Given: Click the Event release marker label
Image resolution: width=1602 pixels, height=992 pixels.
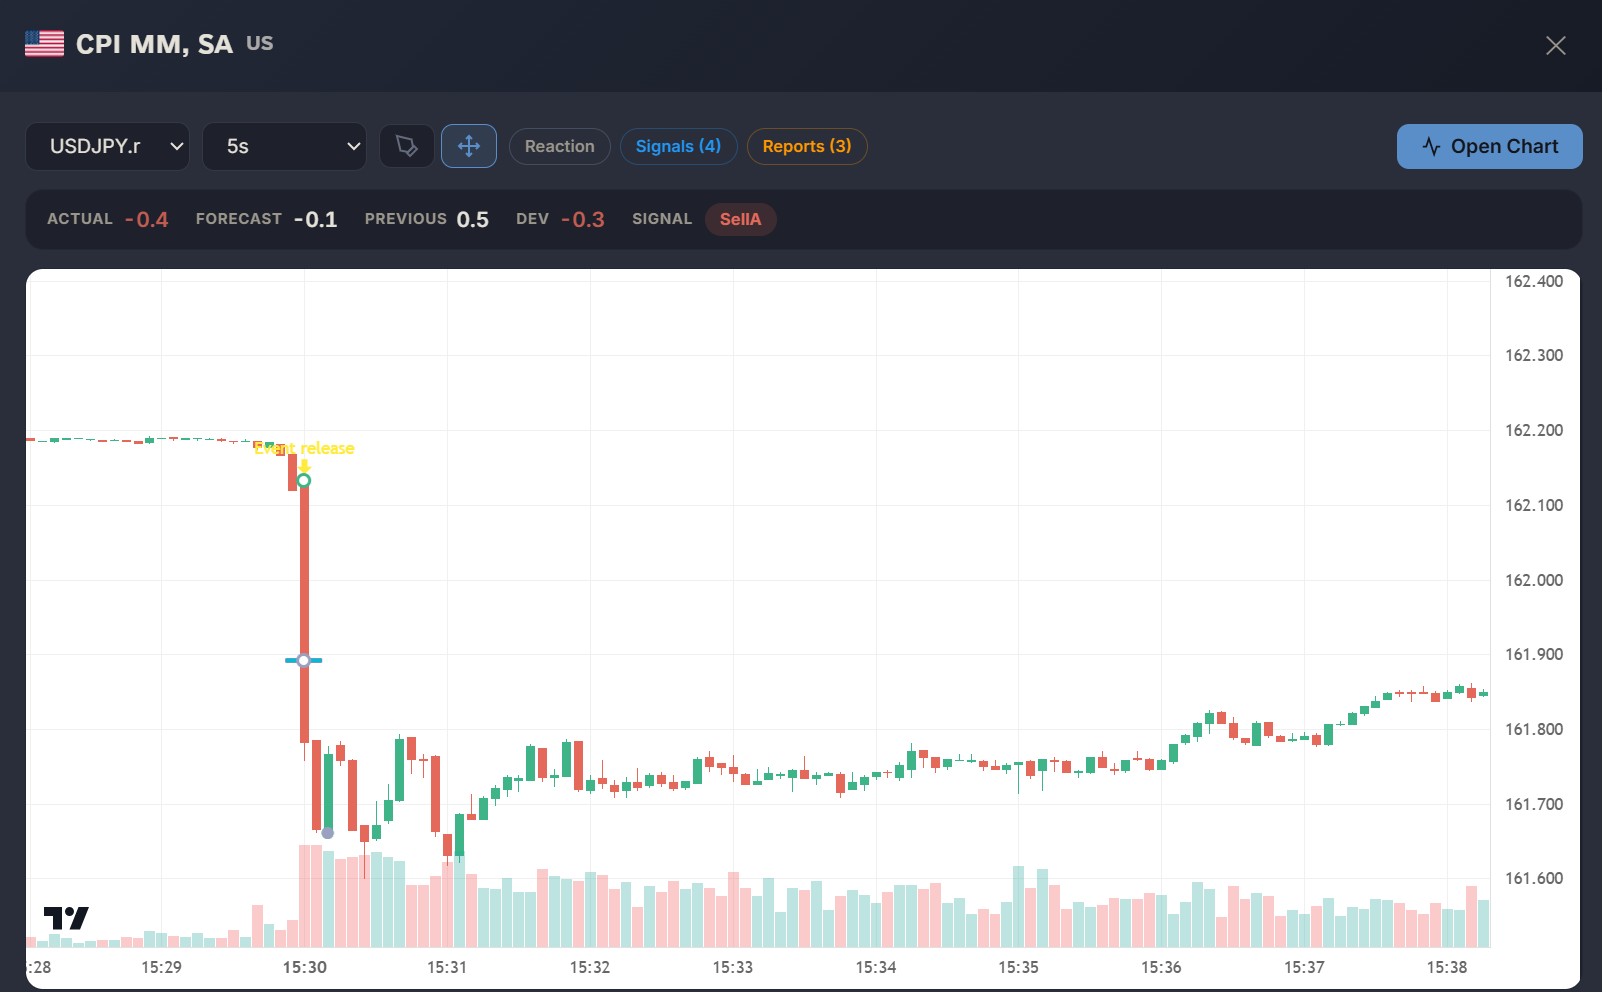Looking at the screenshot, I should tap(304, 448).
